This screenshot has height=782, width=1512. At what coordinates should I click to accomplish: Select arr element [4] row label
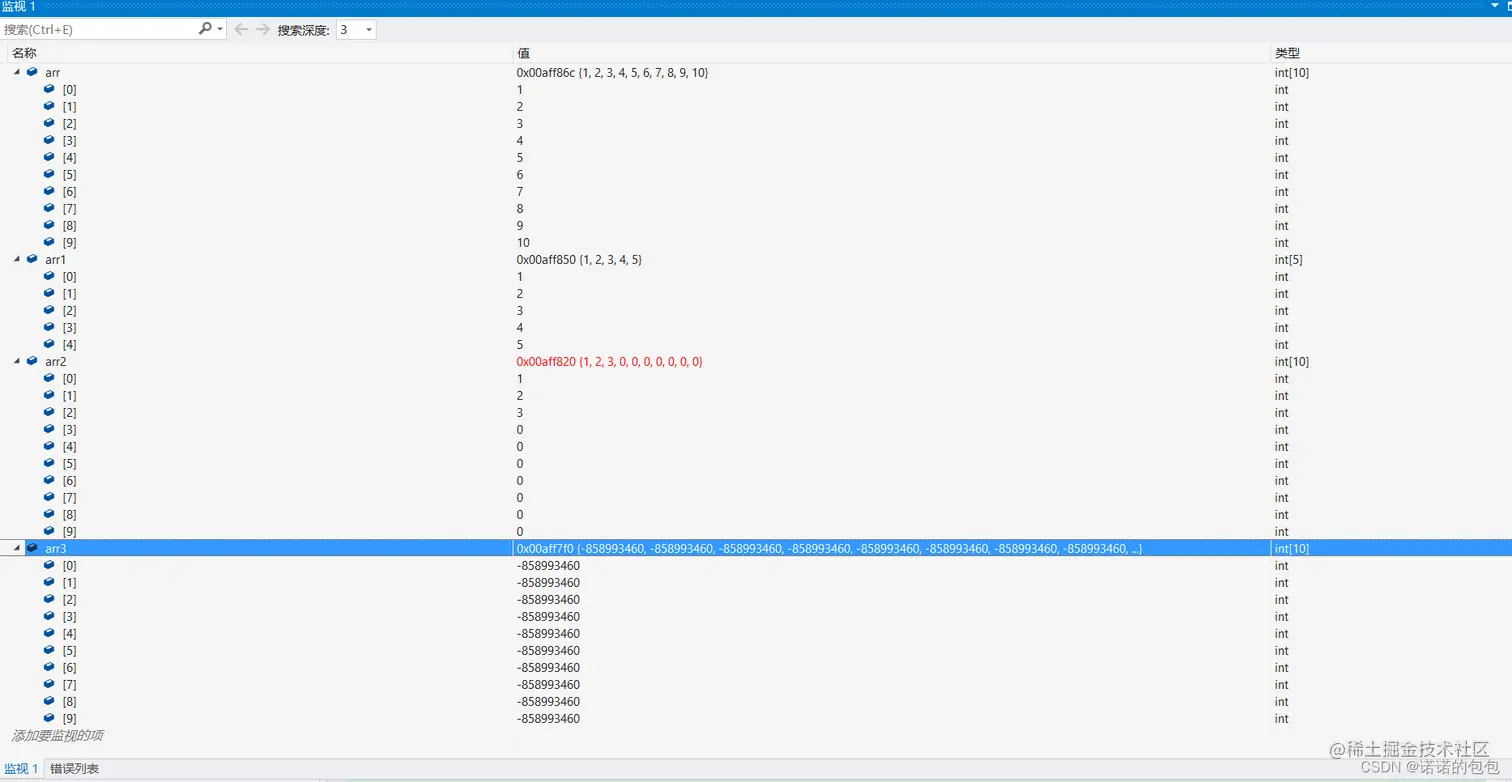click(x=69, y=157)
